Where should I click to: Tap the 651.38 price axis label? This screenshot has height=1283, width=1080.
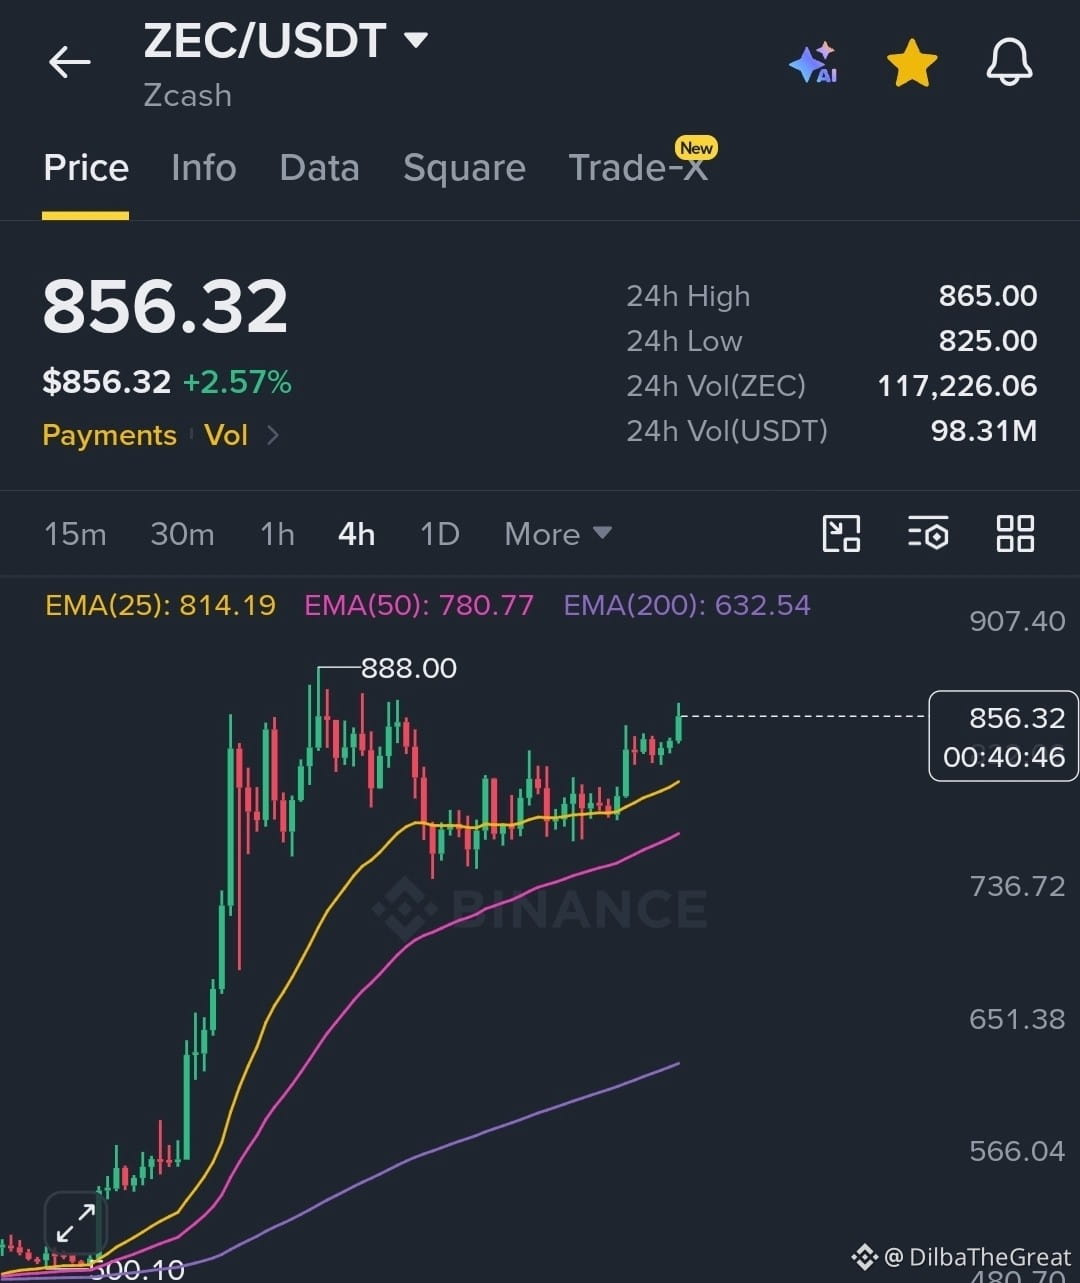1017,1019
